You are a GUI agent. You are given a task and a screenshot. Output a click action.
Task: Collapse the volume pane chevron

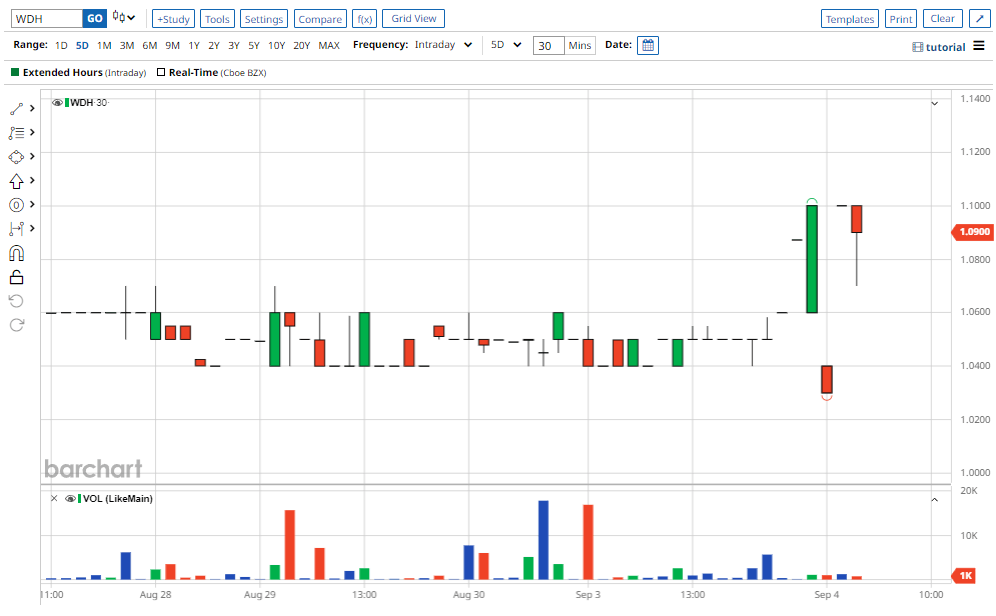(x=934, y=500)
